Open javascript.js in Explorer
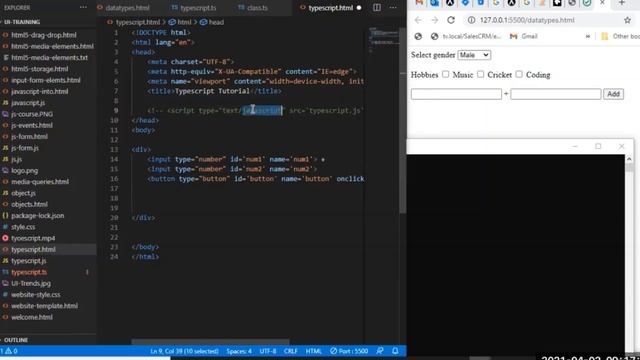640x360 pixels. click(x=28, y=103)
